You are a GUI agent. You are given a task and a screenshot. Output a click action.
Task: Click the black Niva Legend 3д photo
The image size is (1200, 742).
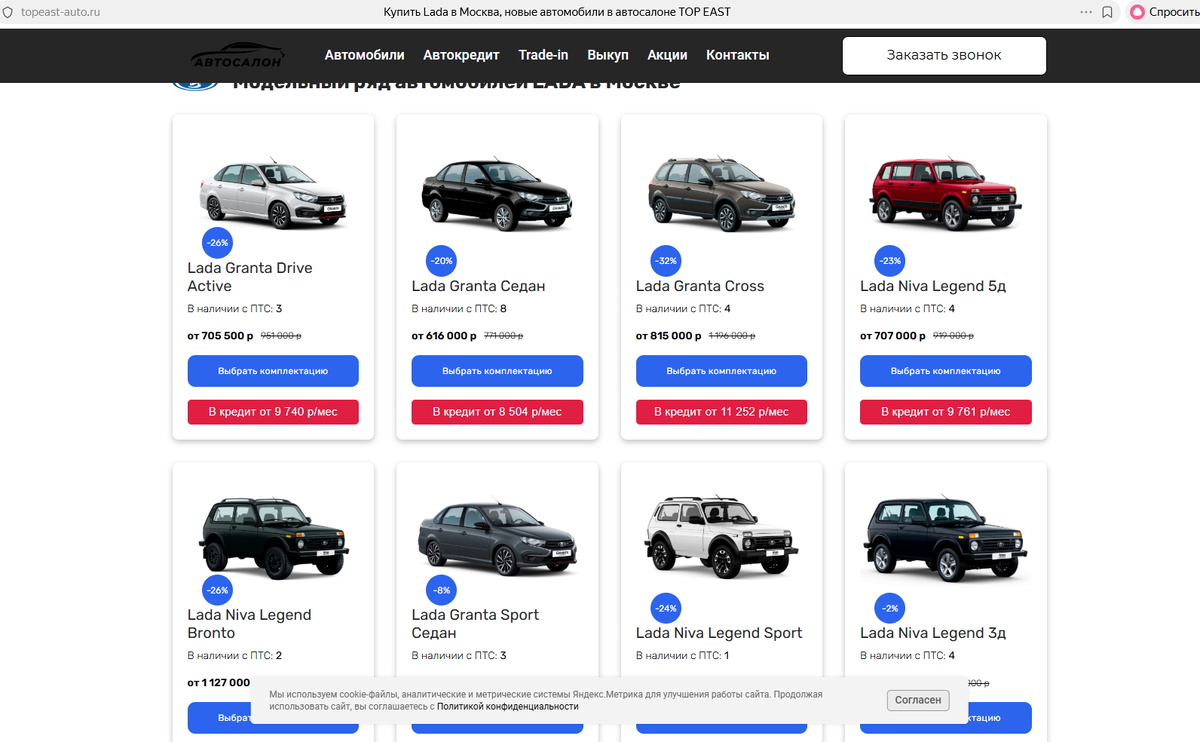click(946, 538)
